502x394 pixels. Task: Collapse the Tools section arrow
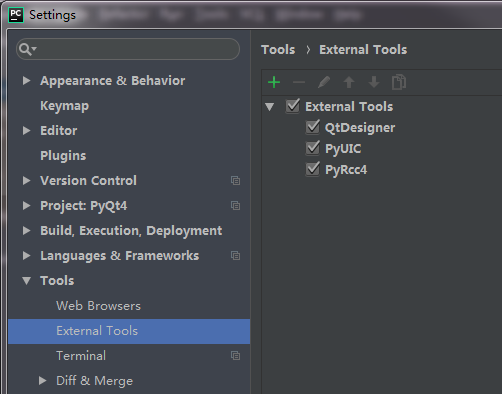[x=26, y=281]
